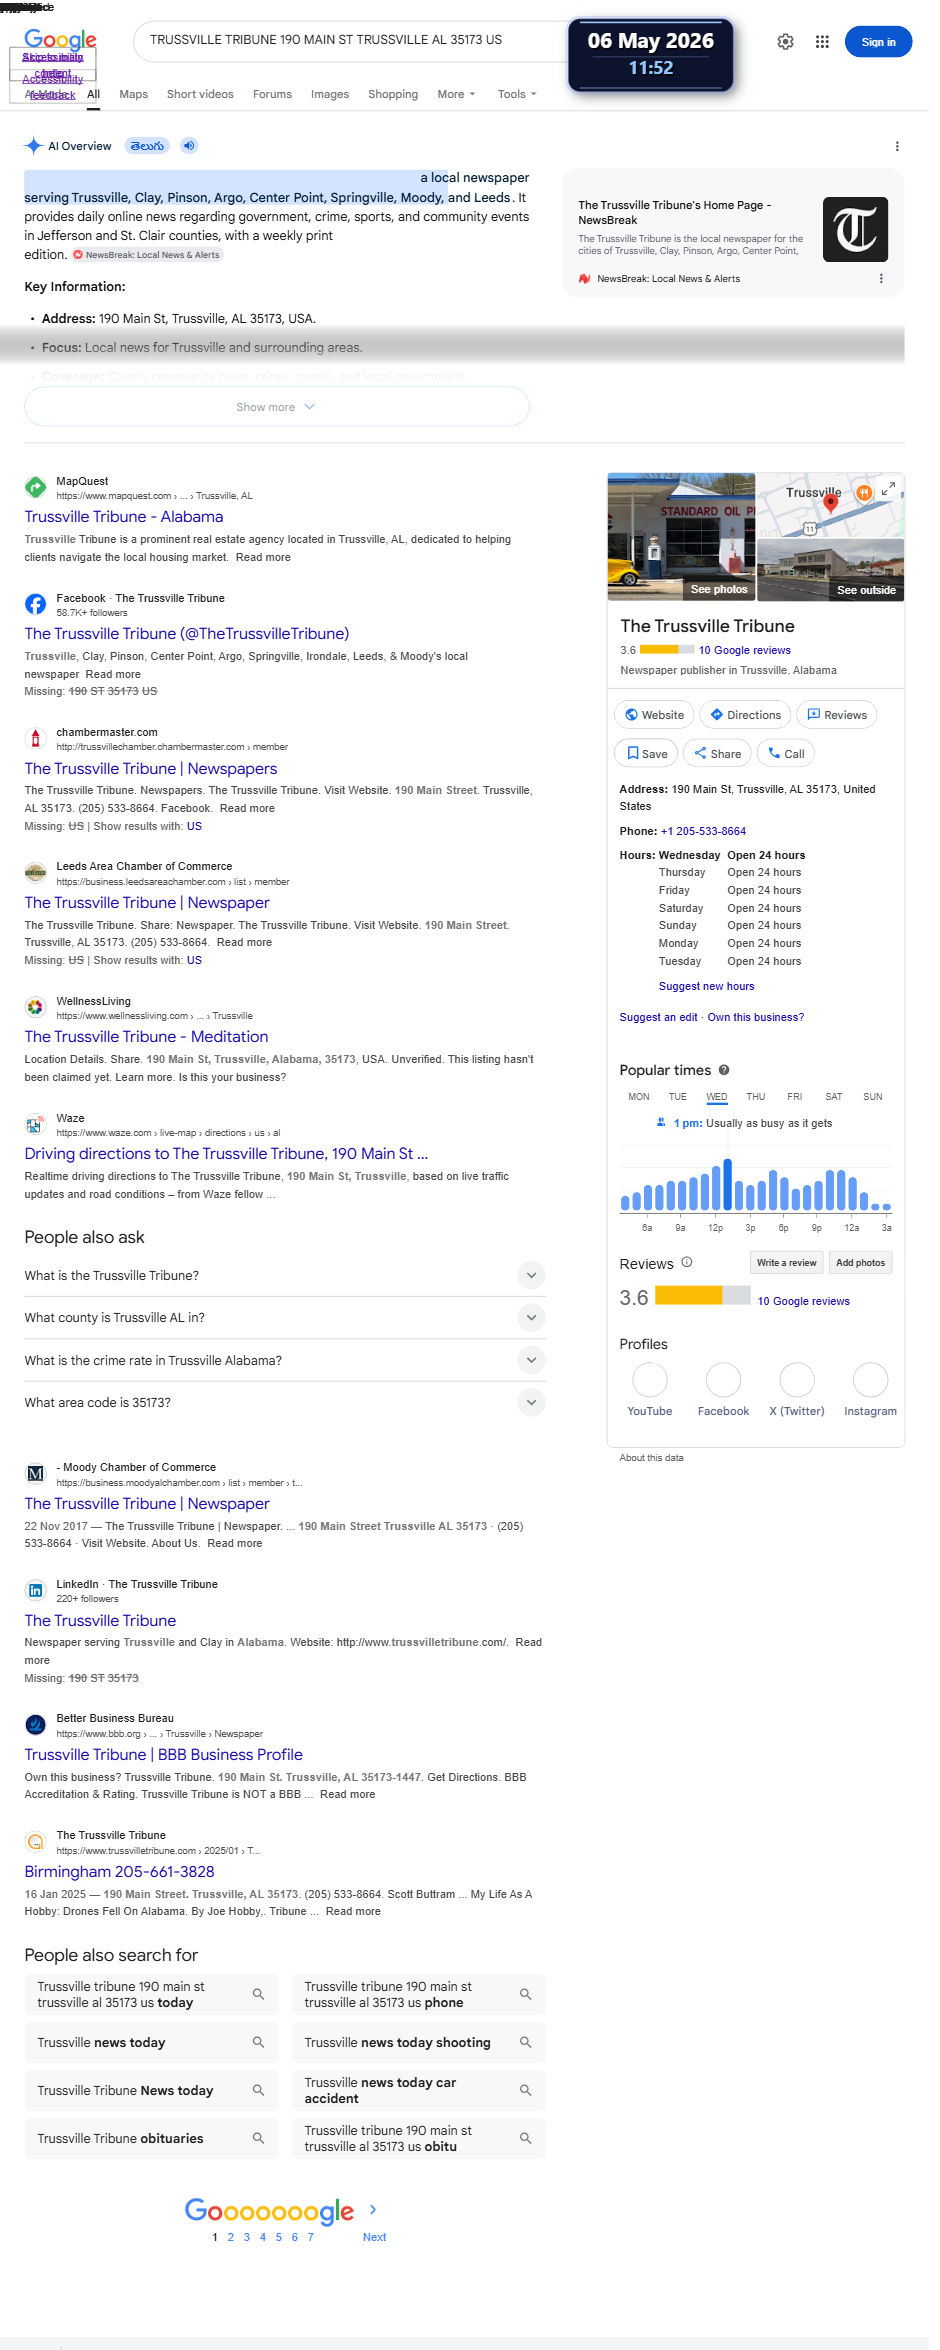Save The Trussville Tribune place
940x2350 pixels.
pos(646,754)
